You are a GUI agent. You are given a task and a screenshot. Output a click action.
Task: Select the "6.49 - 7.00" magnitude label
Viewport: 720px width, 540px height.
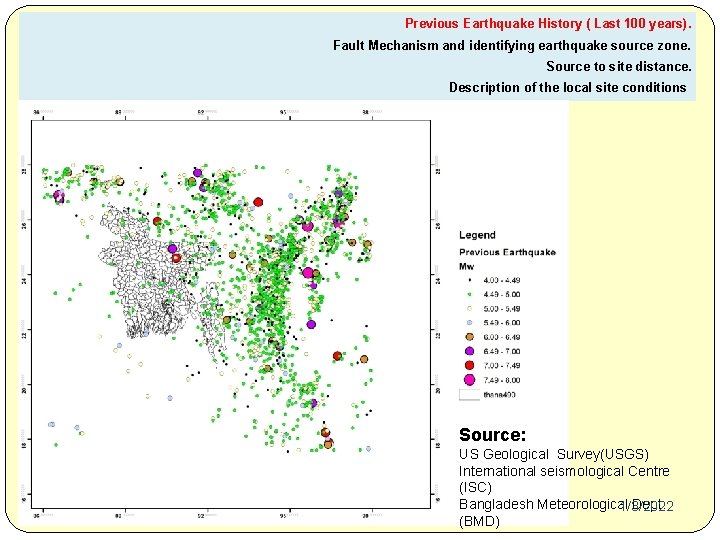pos(501,351)
